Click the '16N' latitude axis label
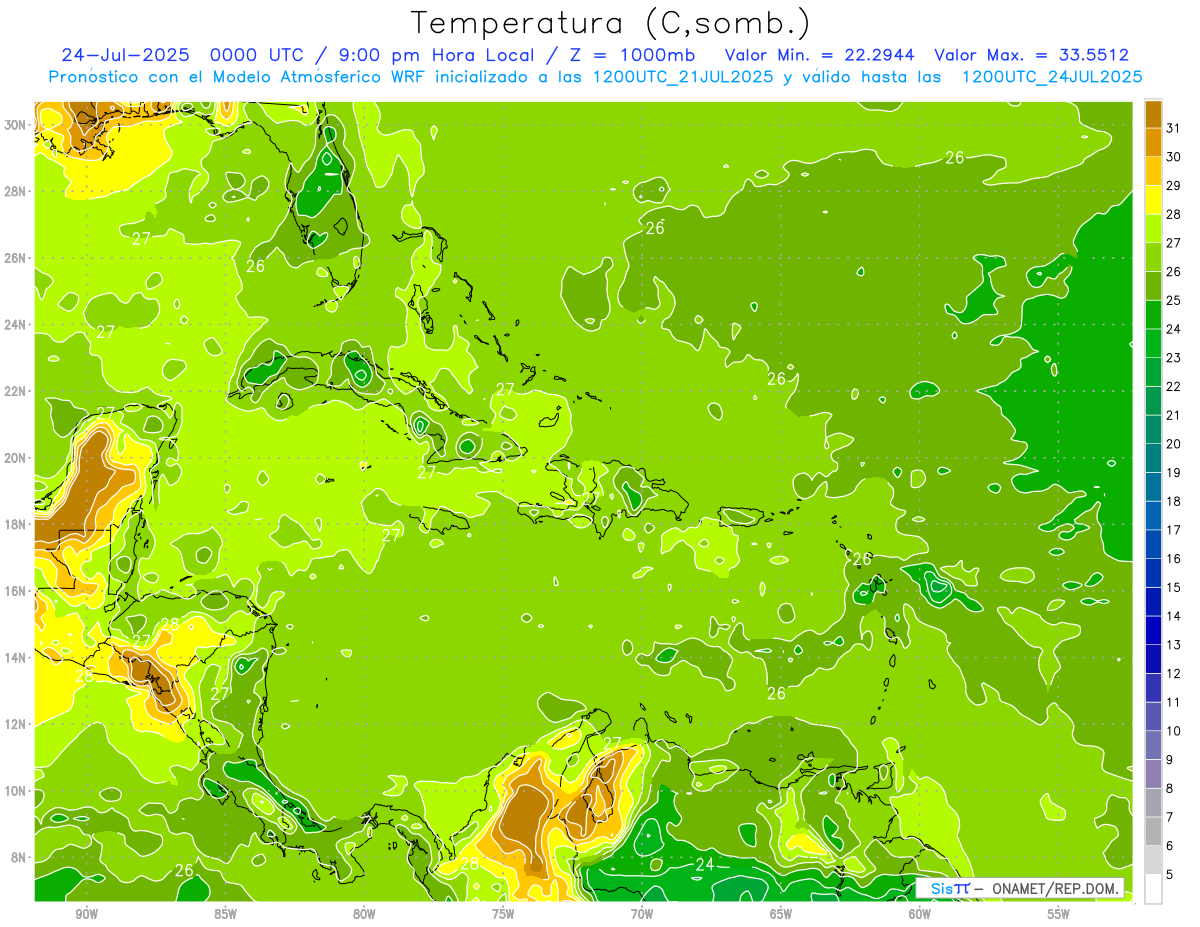Screen dimensions: 1200x927 [17, 591]
